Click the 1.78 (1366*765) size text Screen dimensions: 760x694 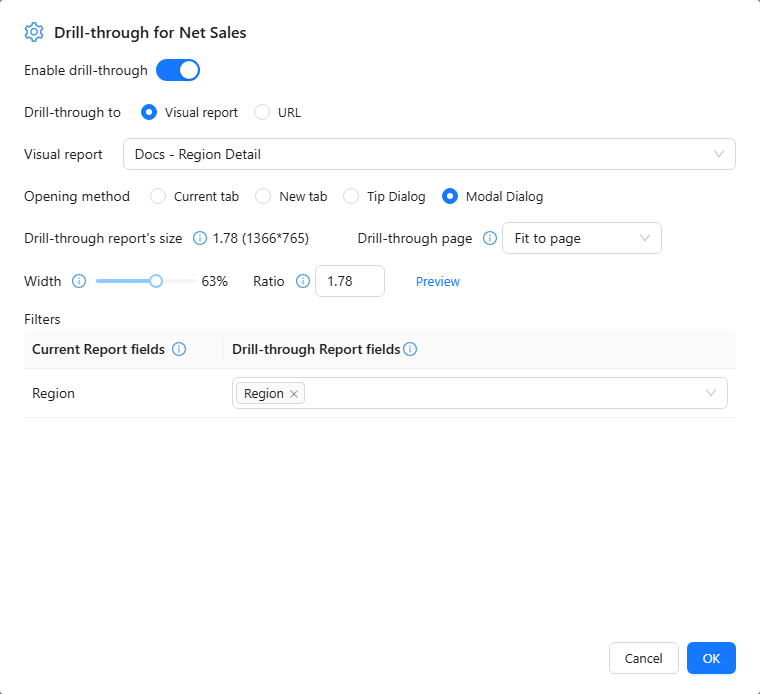pos(261,238)
